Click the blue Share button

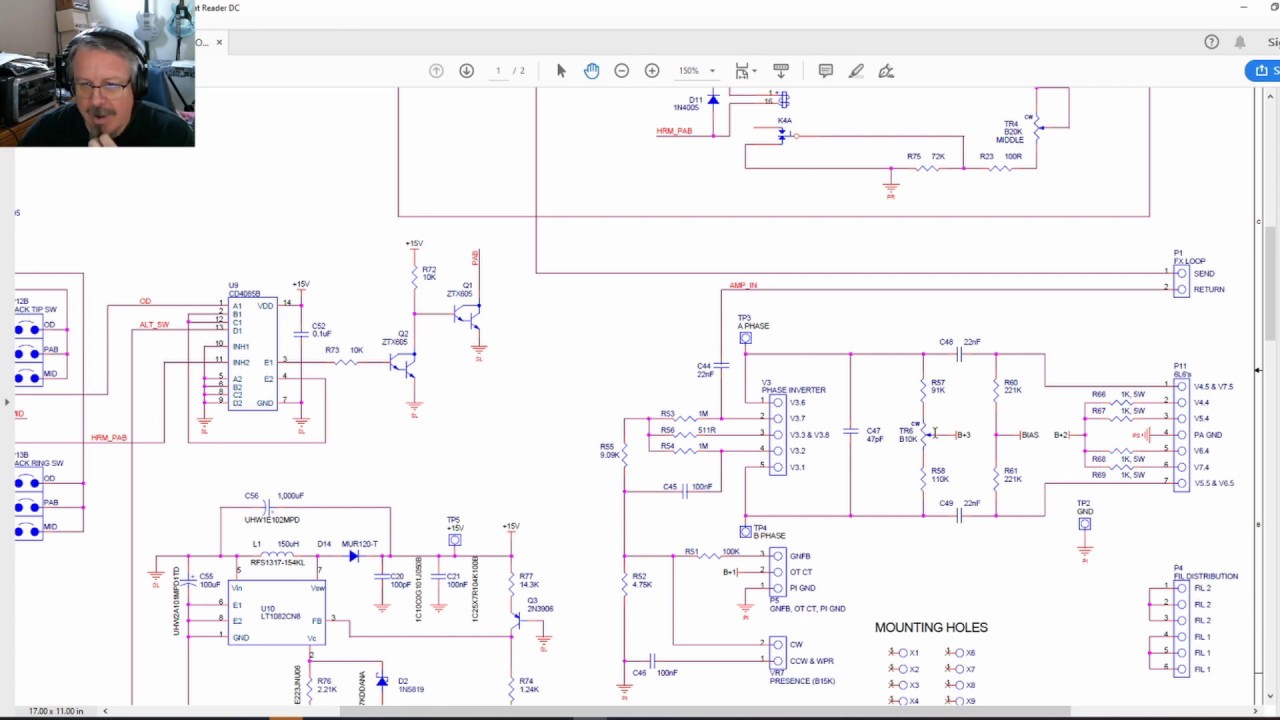coord(1263,70)
